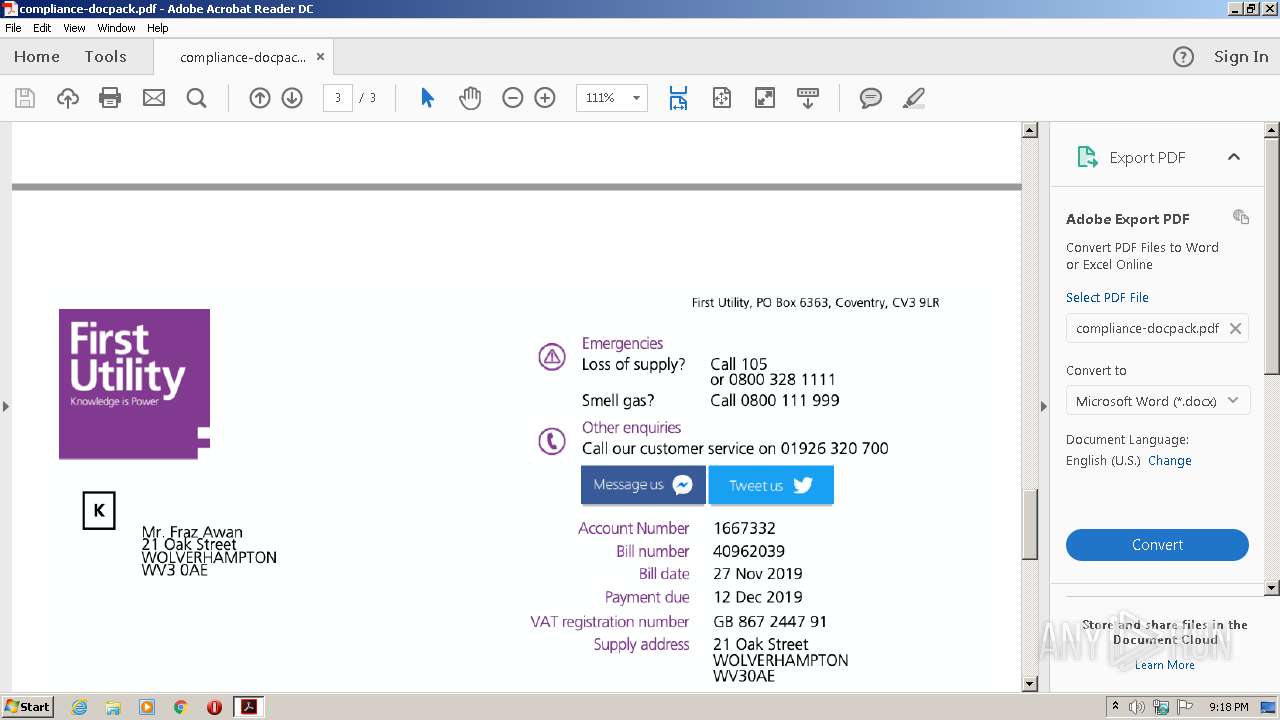Image resolution: width=1280 pixels, height=720 pixels.
Task: Open the File menu
Action: [13, 28]
